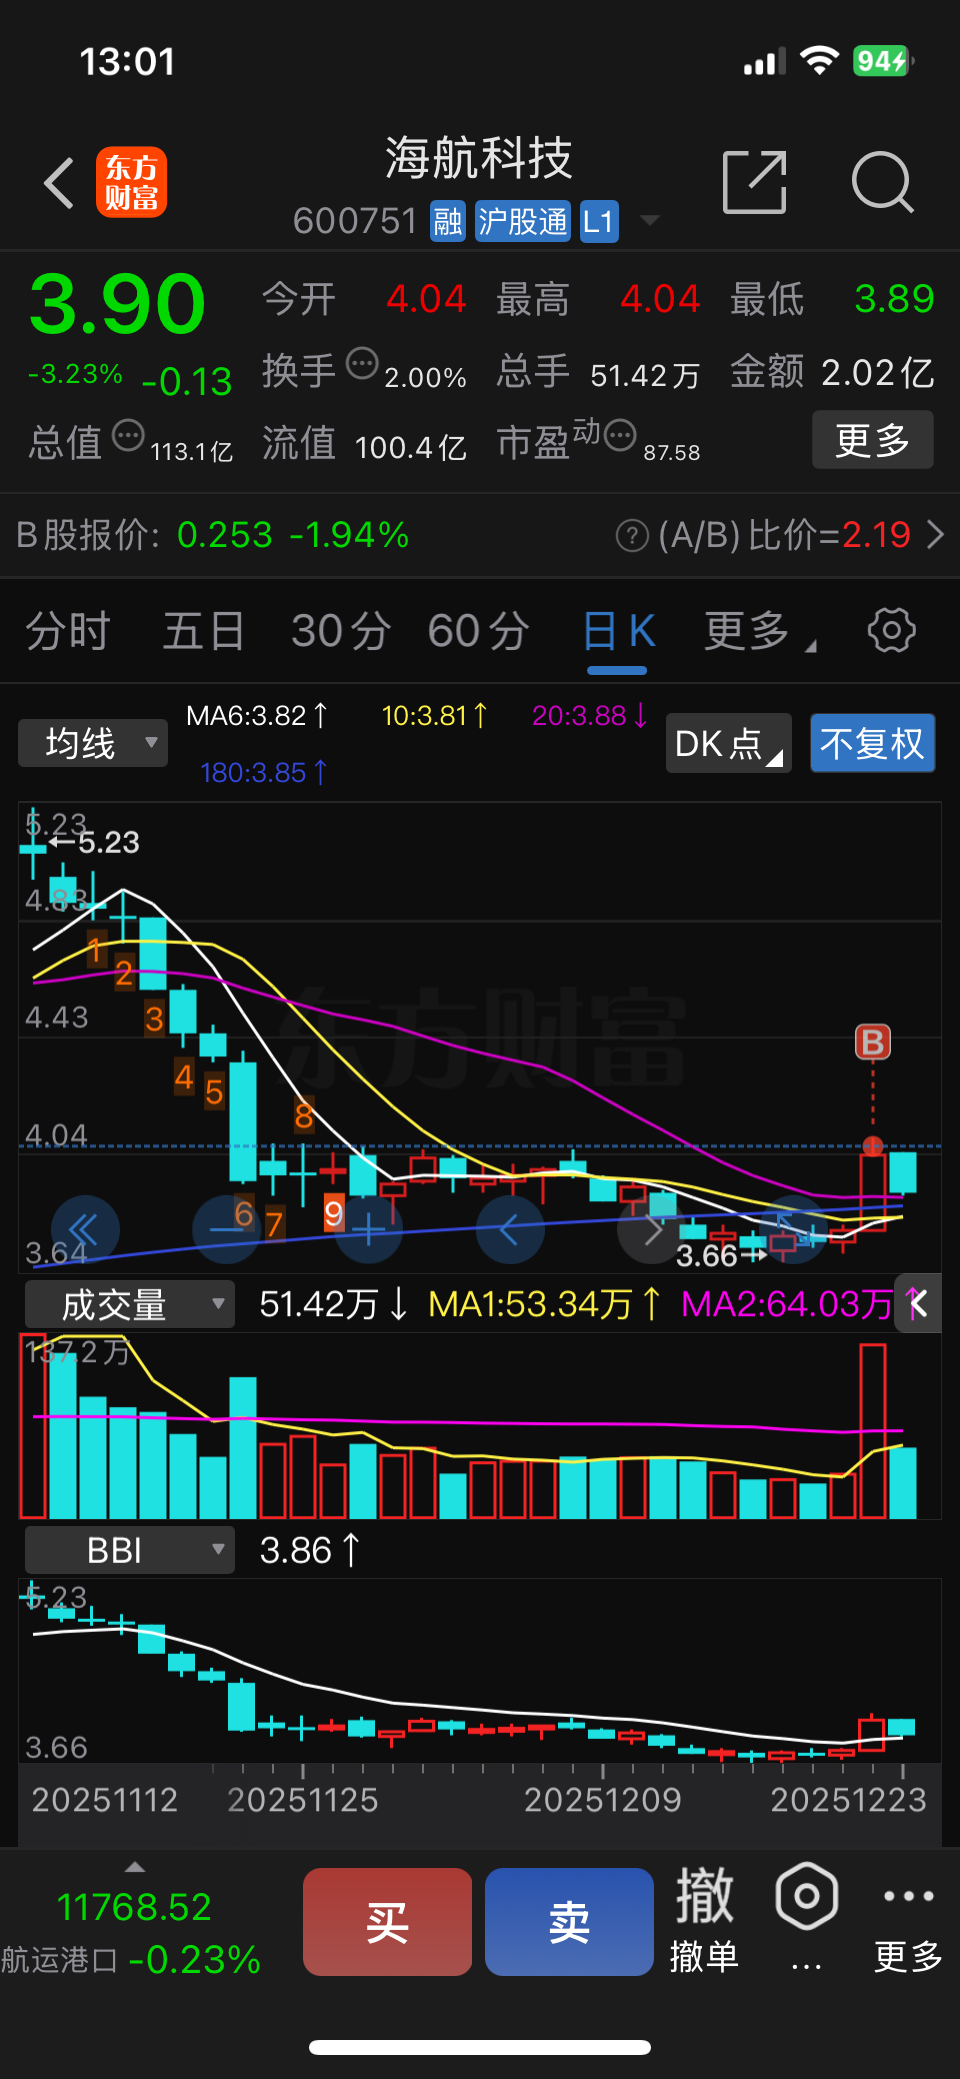Open the bottom bar 更多 dots icon
The width and height of the screenshot is (960, 2079).
908,1919
